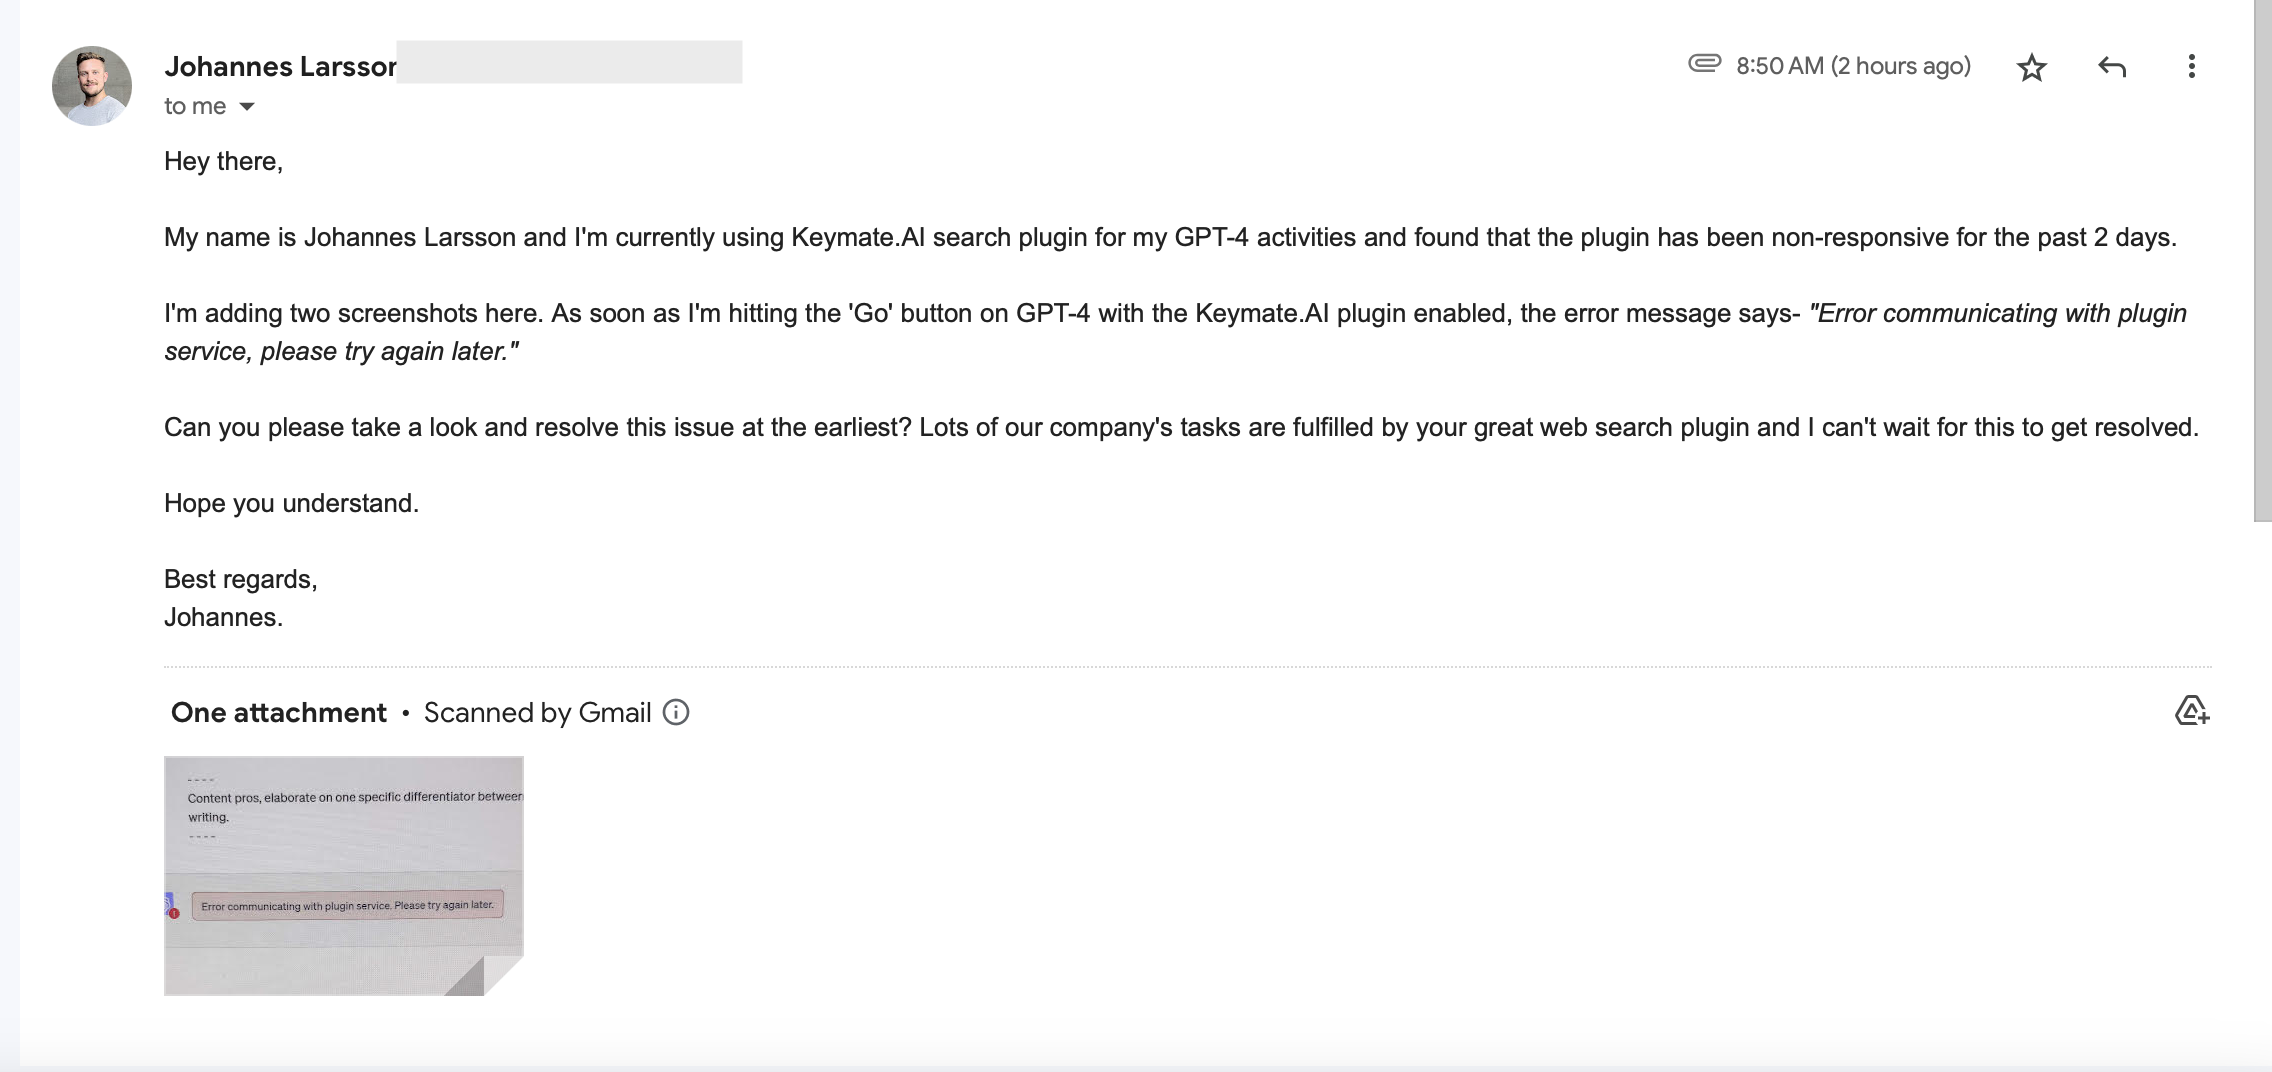Viewport: 2272px width, 1072px height.
Task: Click the sender name Johannes Larsson
Action: [x=280, y=66]
